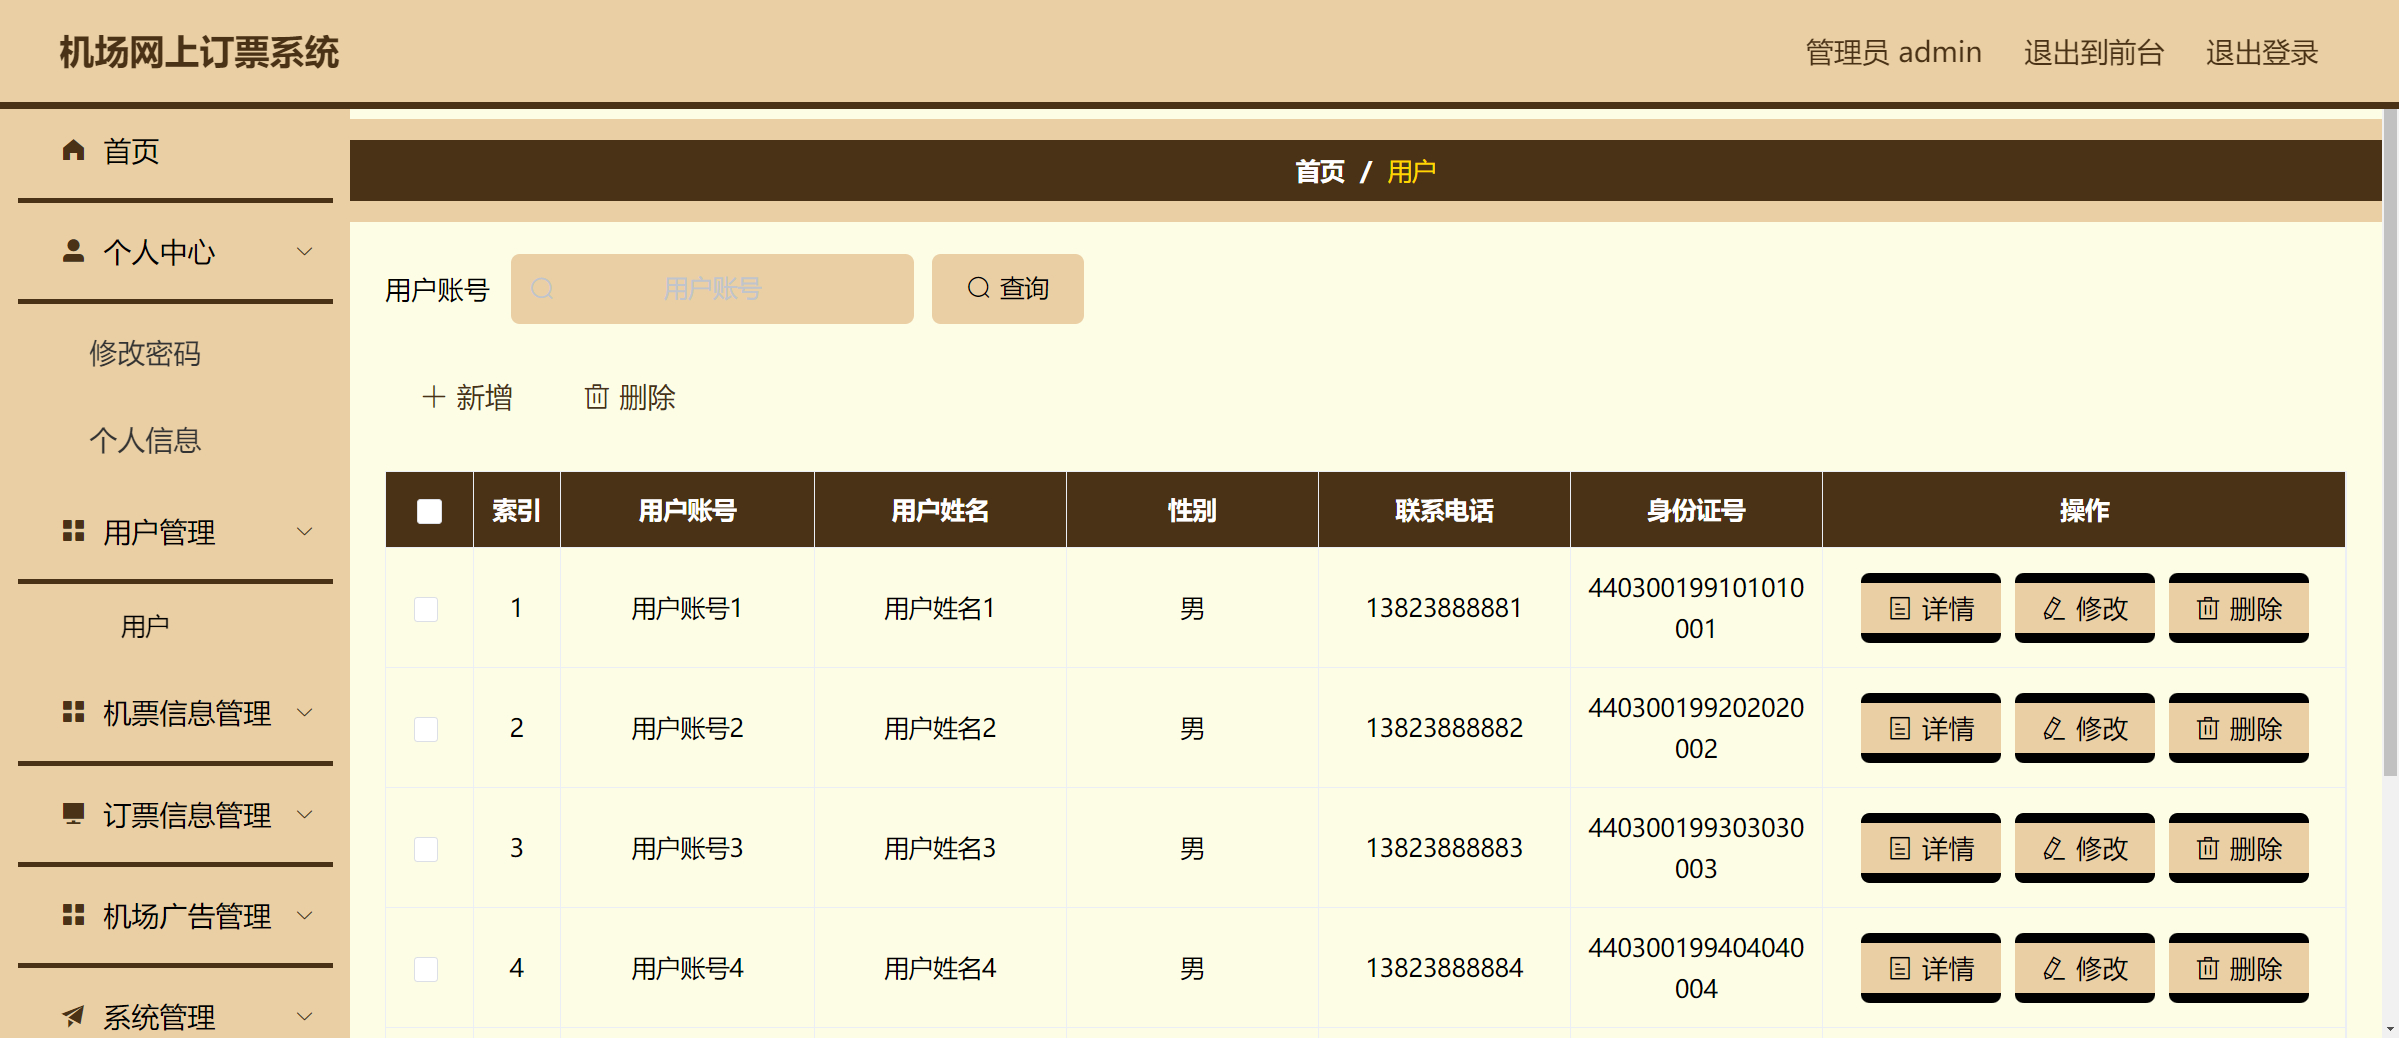Click the grid icon beside 机场广告管理

(73, 915)
